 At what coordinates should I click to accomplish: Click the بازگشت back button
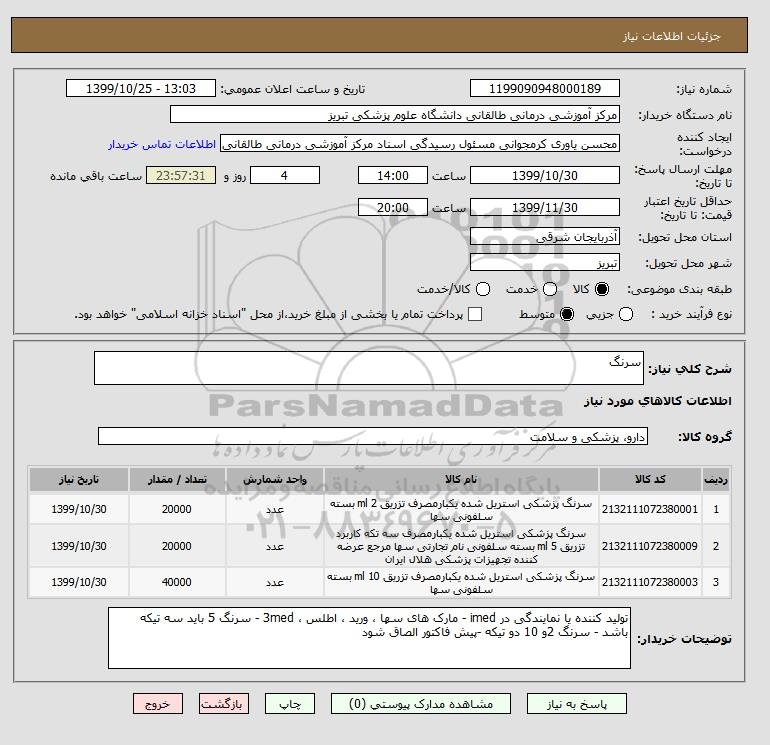[x=223, y=704]
